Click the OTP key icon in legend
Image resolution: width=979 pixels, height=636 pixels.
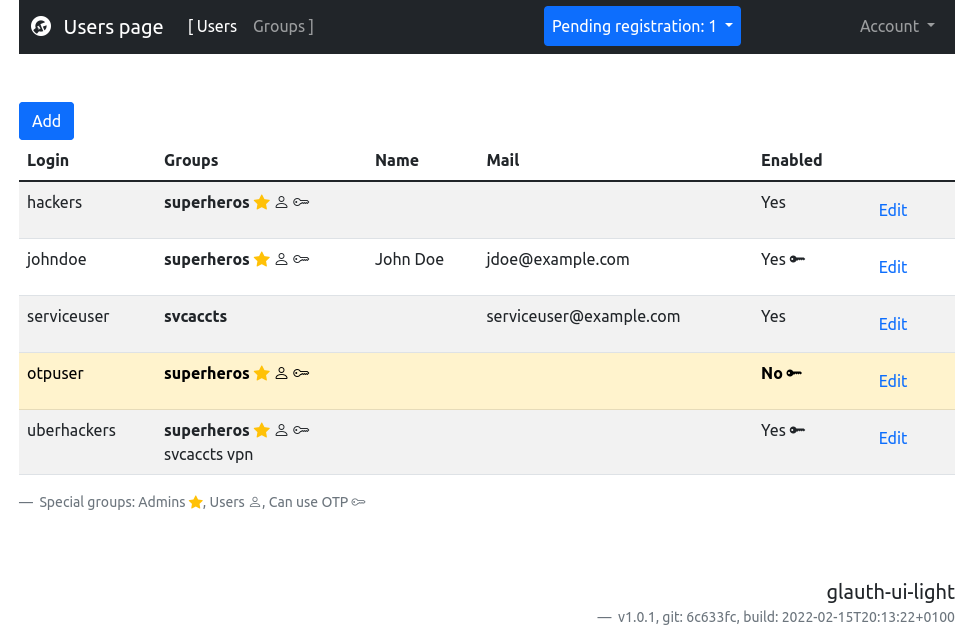358,503
